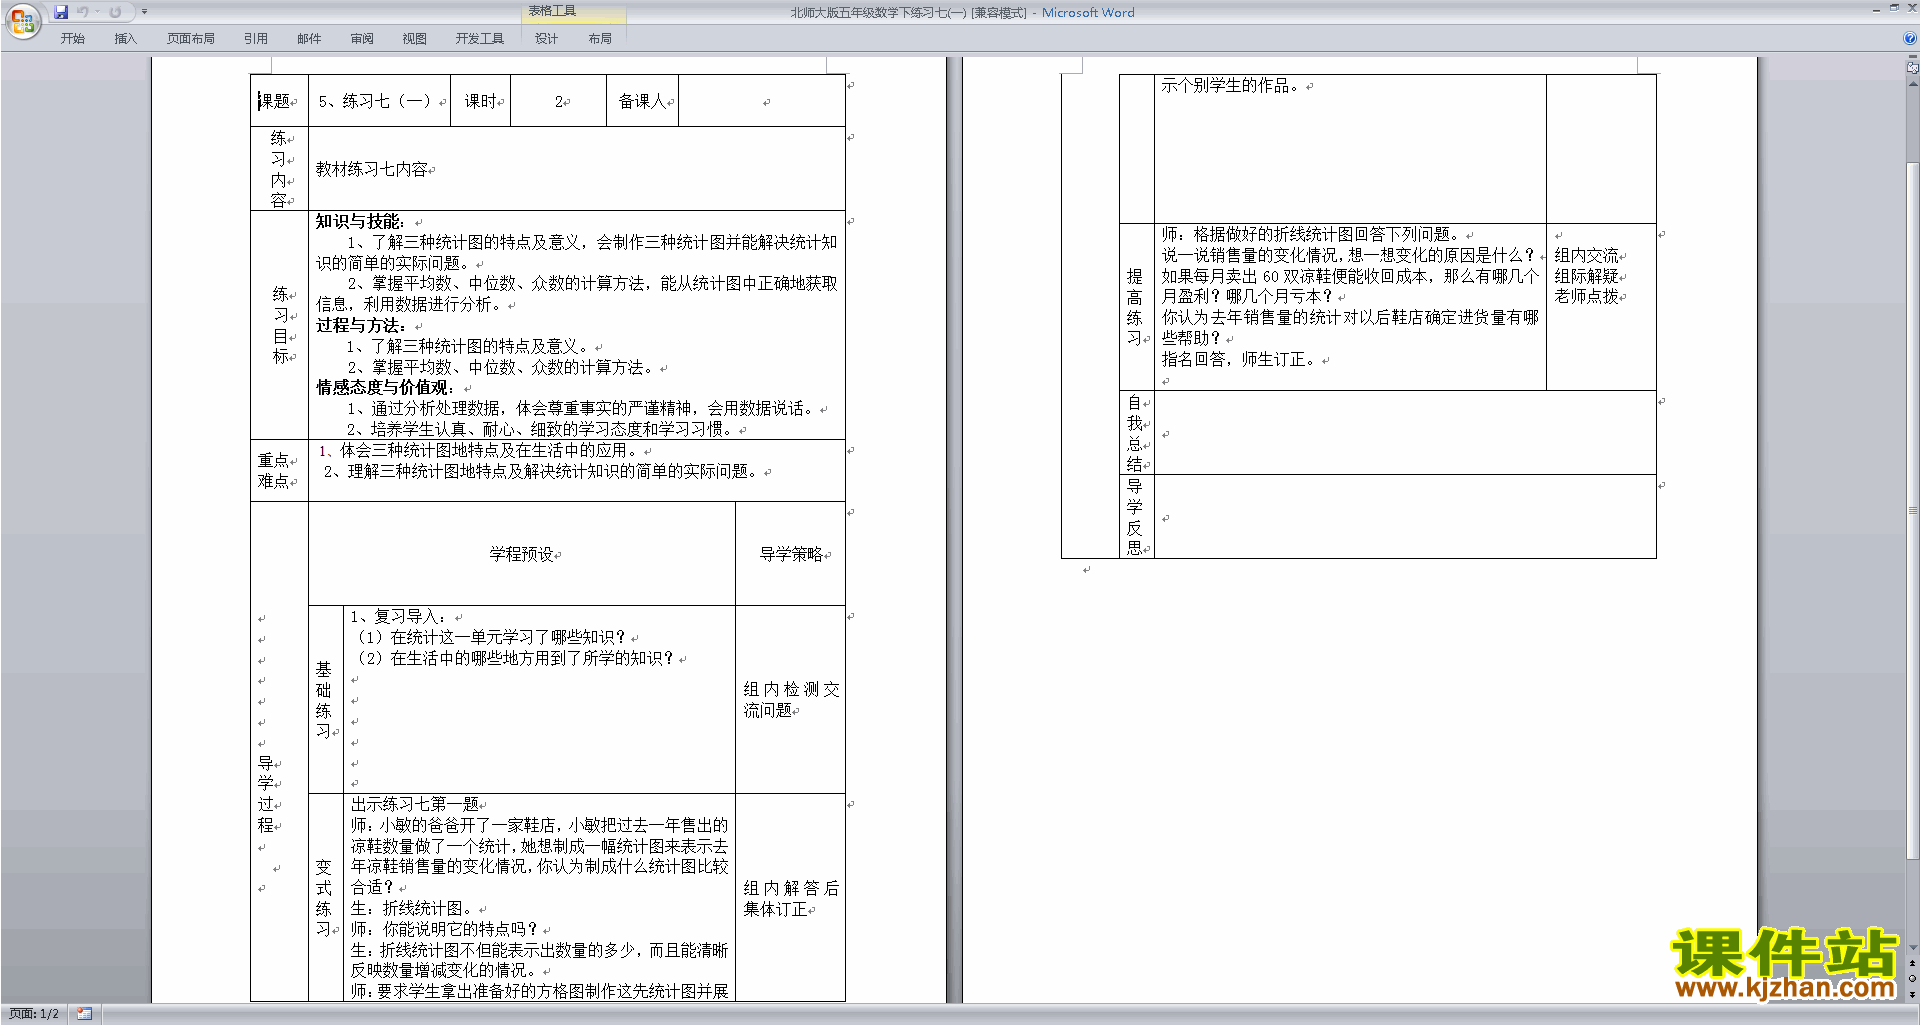The image size is (1920, 1025).
Task: Open the table tools 设计 tab
Action: coord(547,39)
